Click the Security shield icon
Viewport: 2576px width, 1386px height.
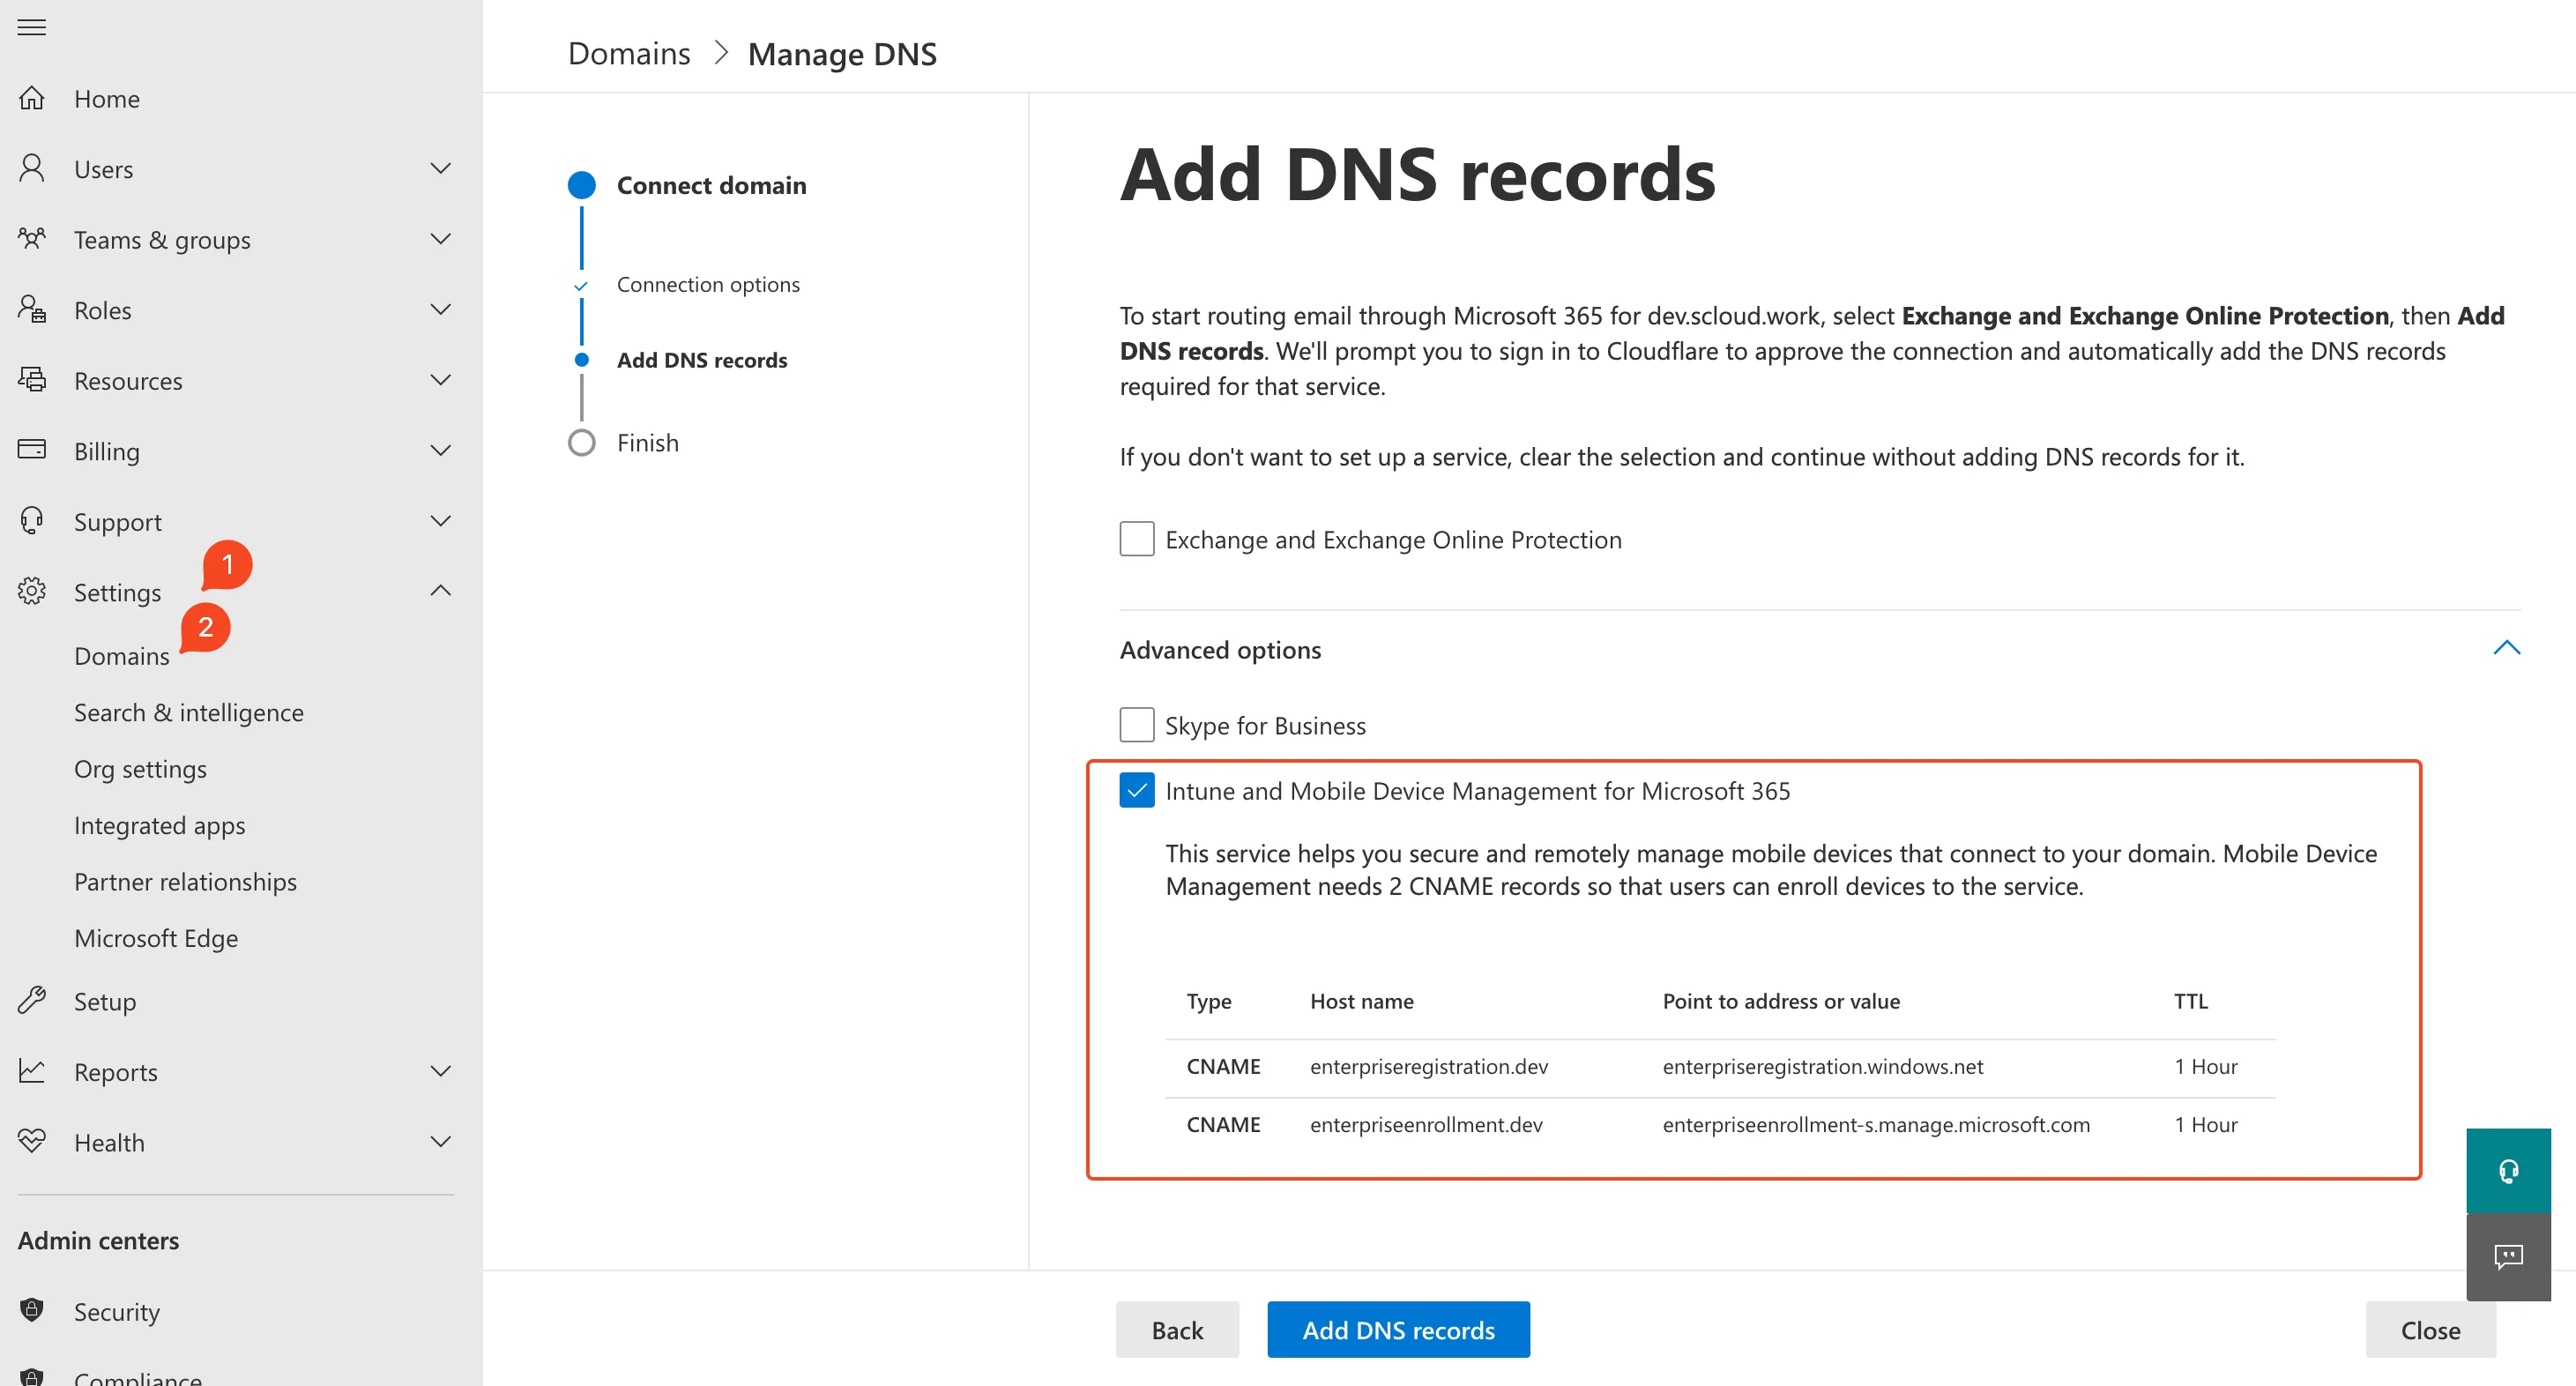pyautogui.click(x=32, y=1310)
